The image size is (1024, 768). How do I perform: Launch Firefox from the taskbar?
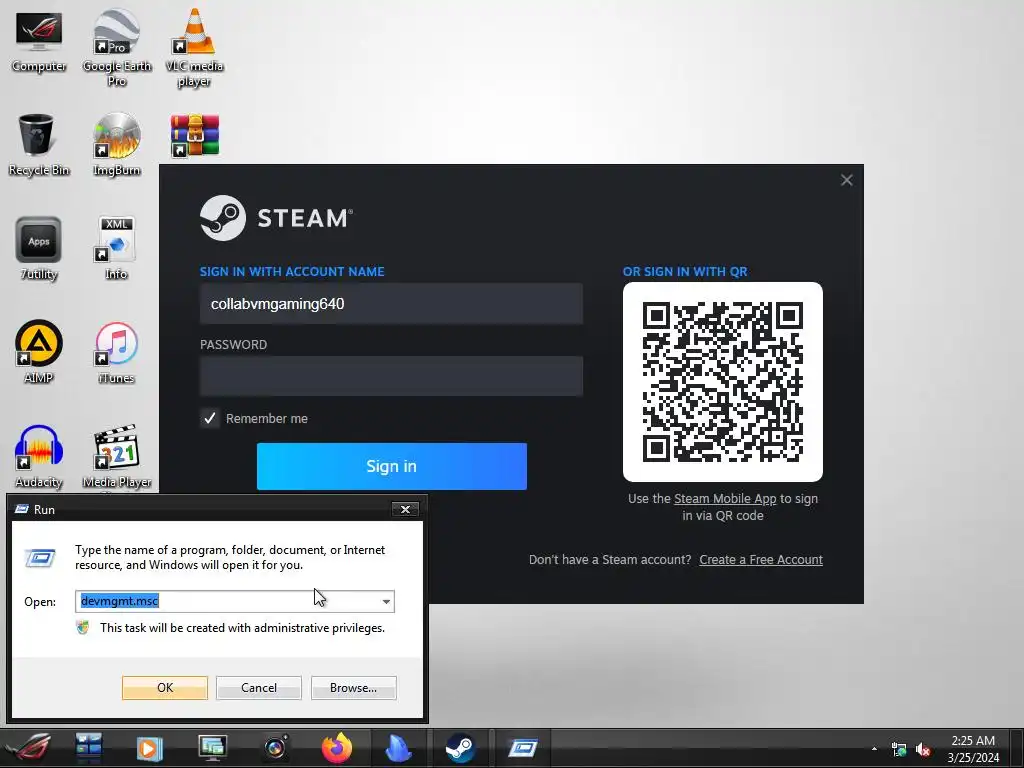click(336, 748)
